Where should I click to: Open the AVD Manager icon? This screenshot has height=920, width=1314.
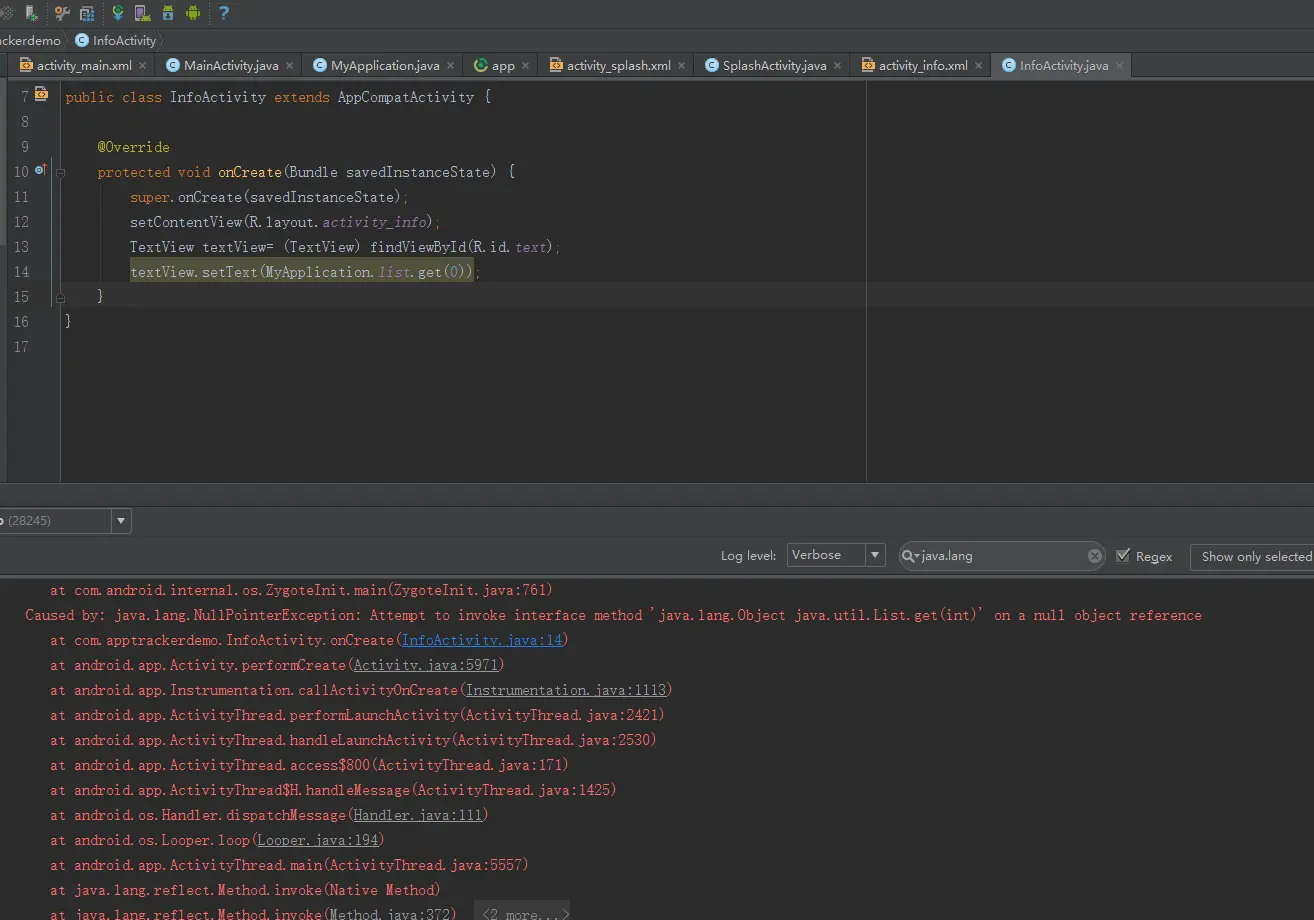(142, 13)
